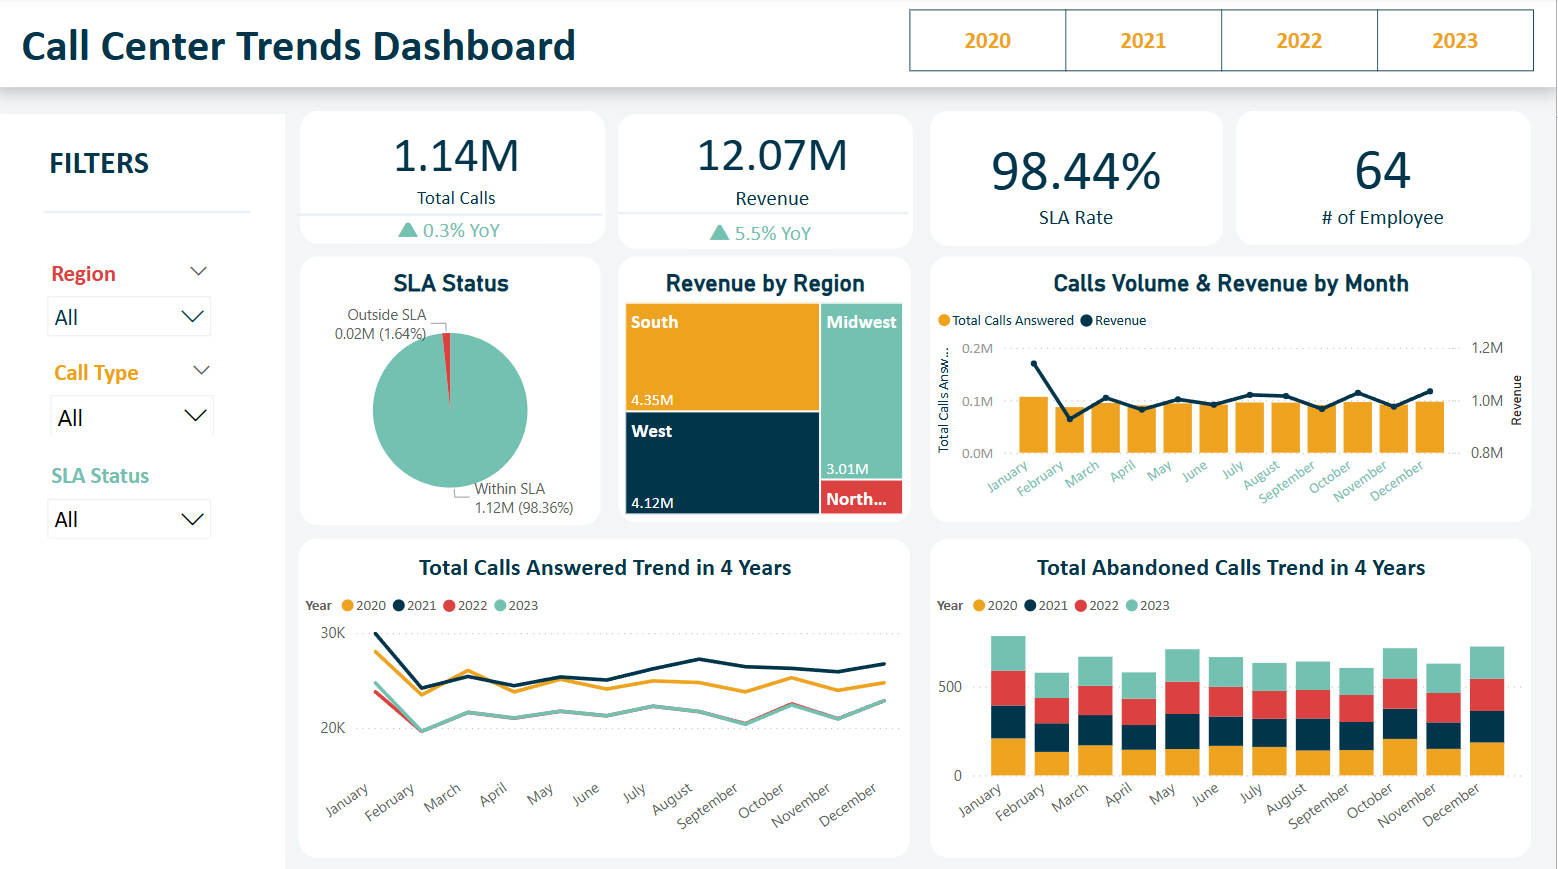
Task: Switch to the 2022 year tab
Action: point(1299,41)
